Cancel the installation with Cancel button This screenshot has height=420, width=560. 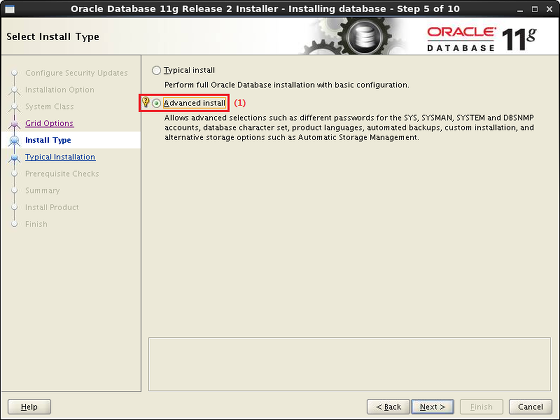(530, 407)
